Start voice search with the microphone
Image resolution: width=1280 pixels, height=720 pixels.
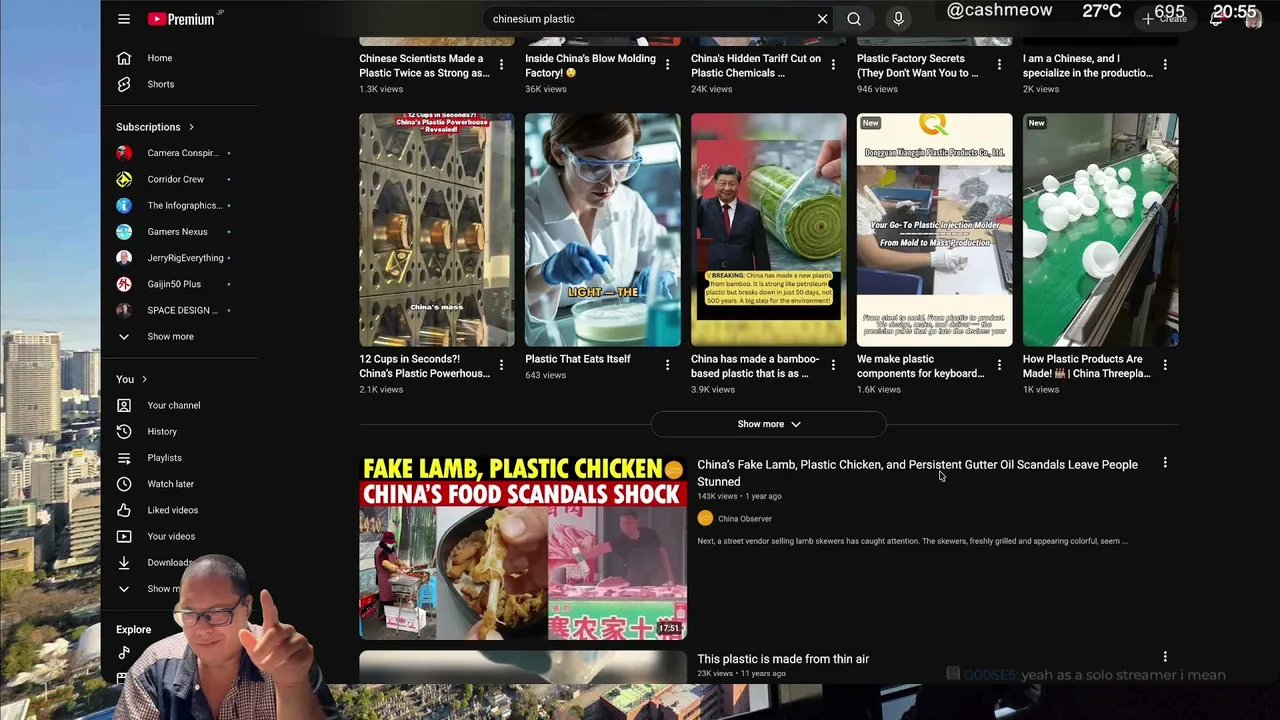pos(898,19)
